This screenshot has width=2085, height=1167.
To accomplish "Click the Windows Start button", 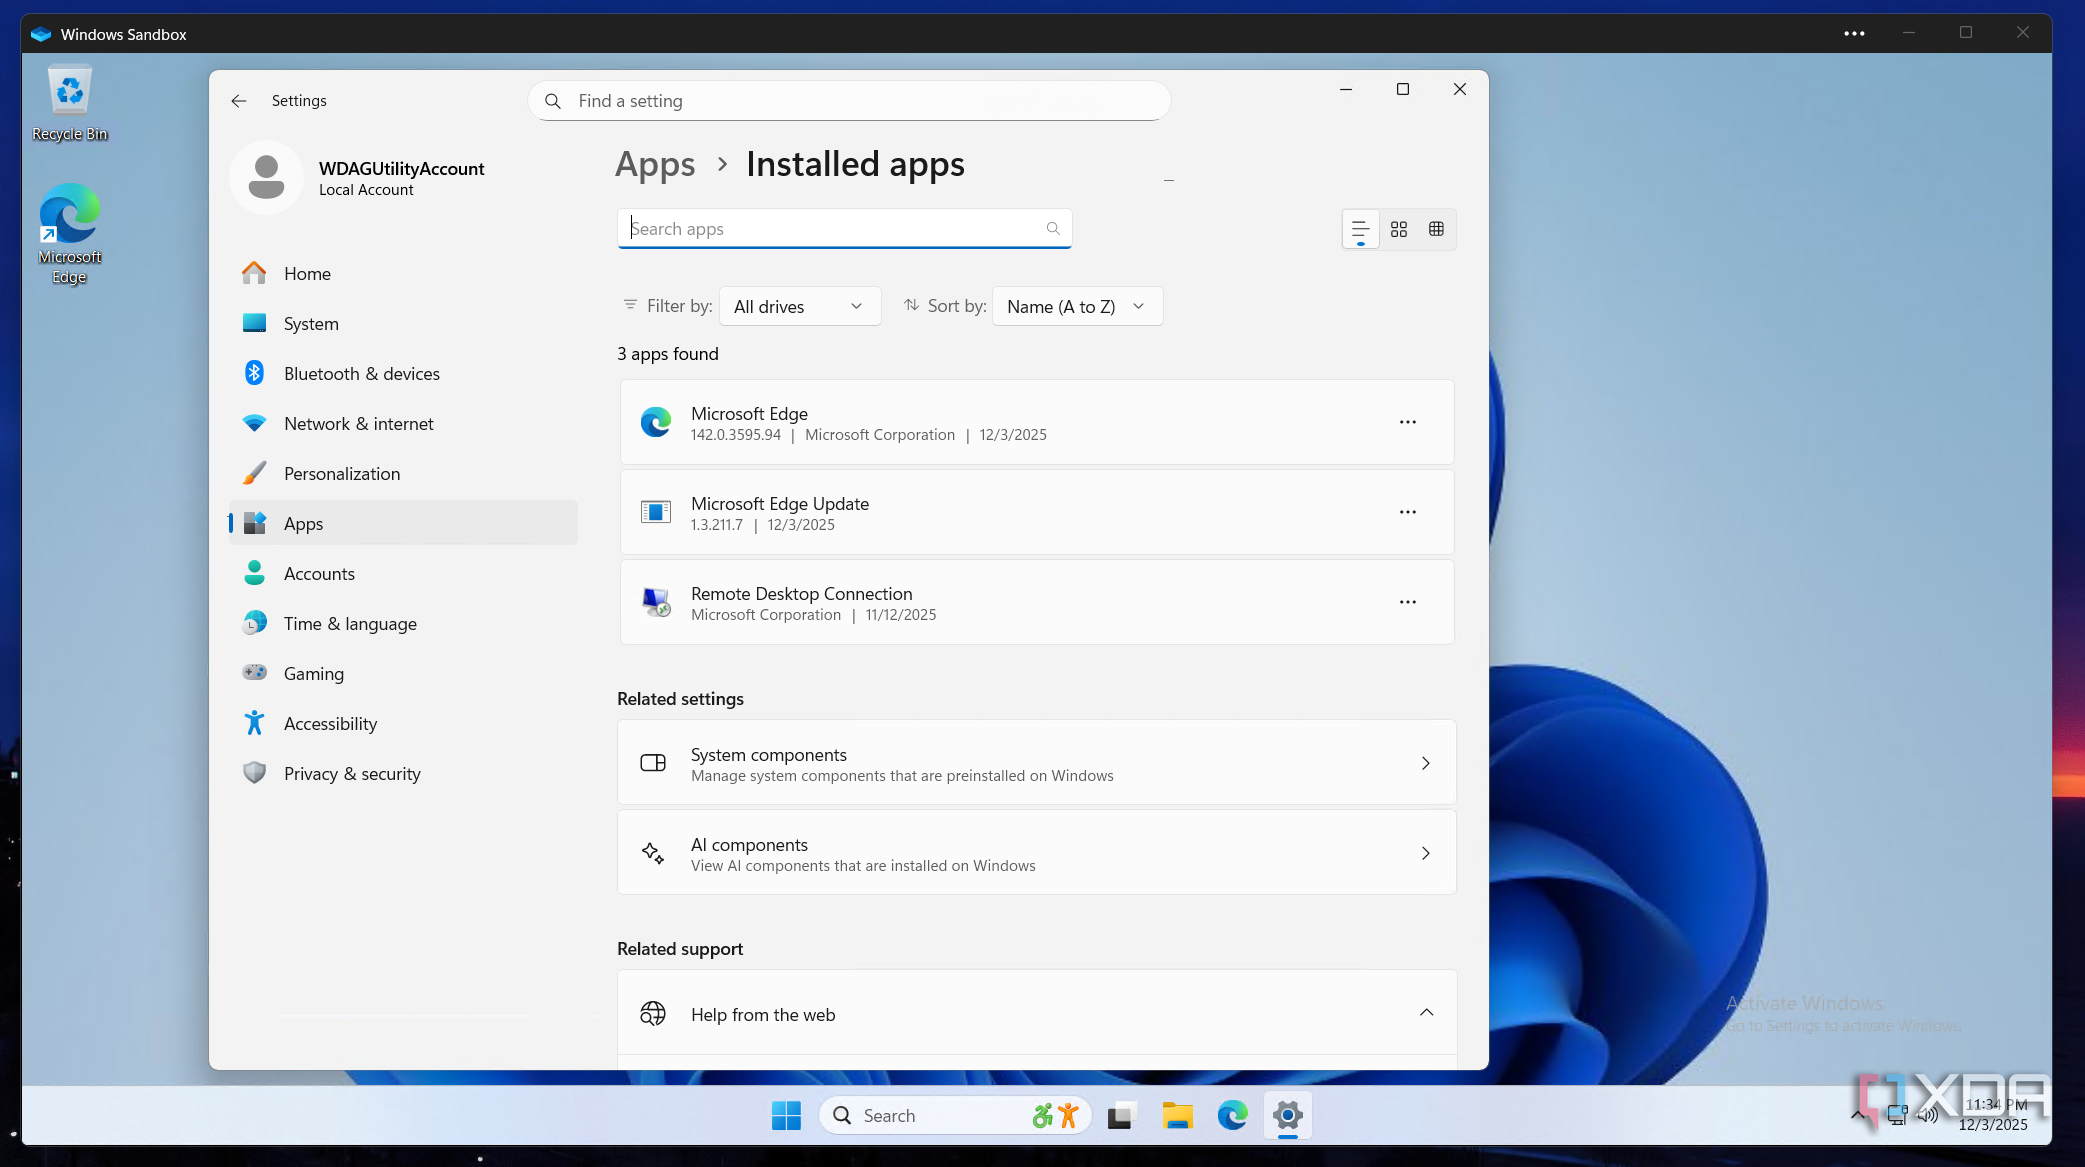I will [786, 1115].
